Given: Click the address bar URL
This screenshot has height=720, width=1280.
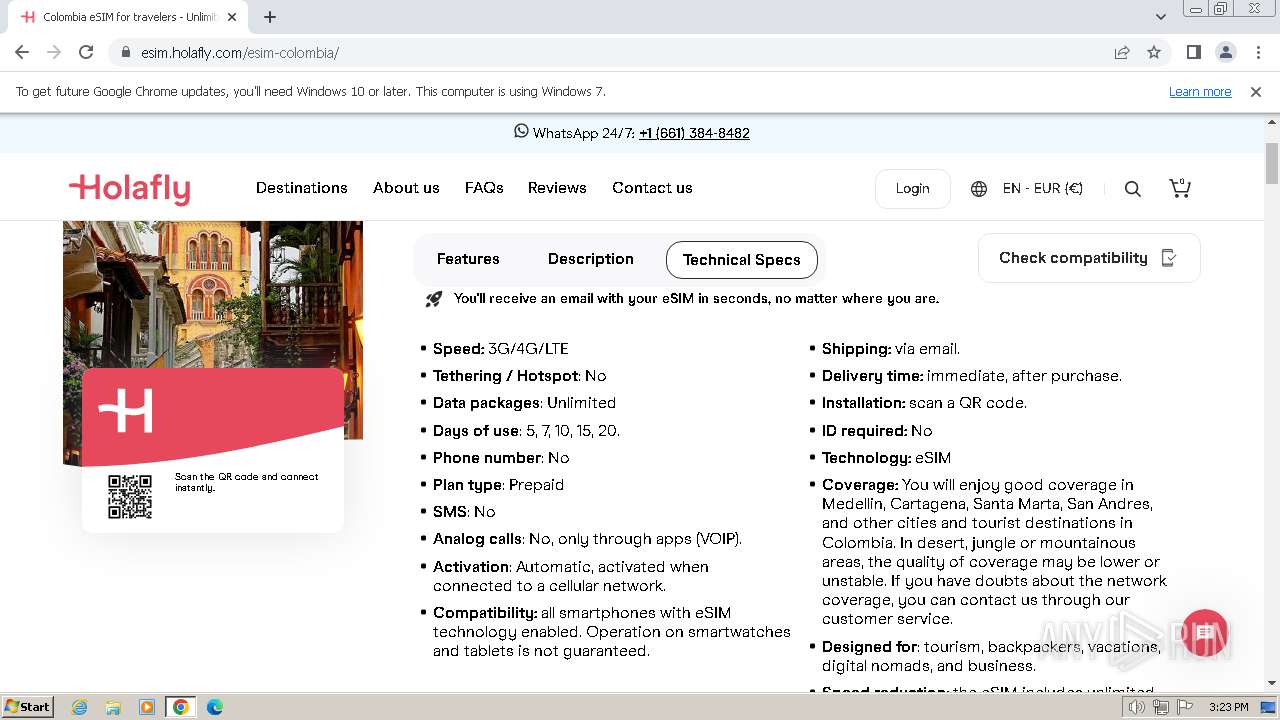Looking at the screenshot, I should click(x=240, y=52).
